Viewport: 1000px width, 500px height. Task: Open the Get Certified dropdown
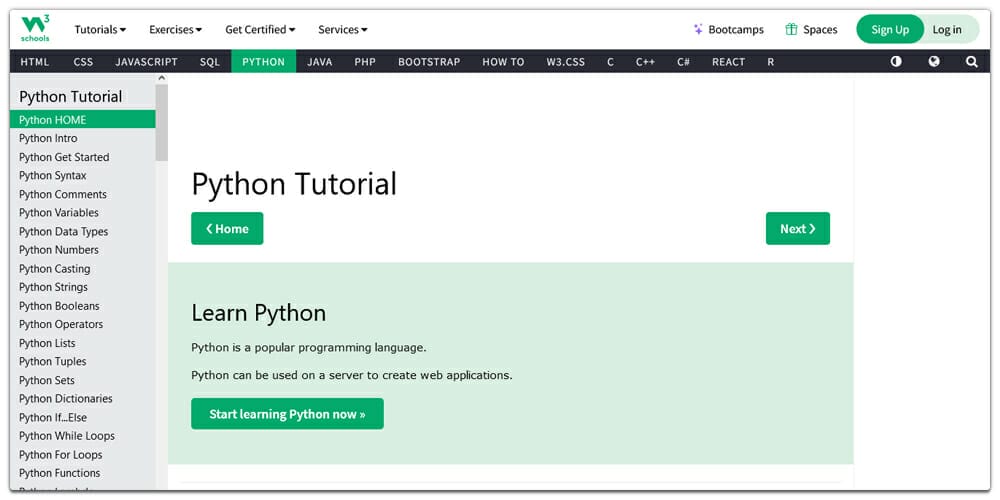coord(260,29)
